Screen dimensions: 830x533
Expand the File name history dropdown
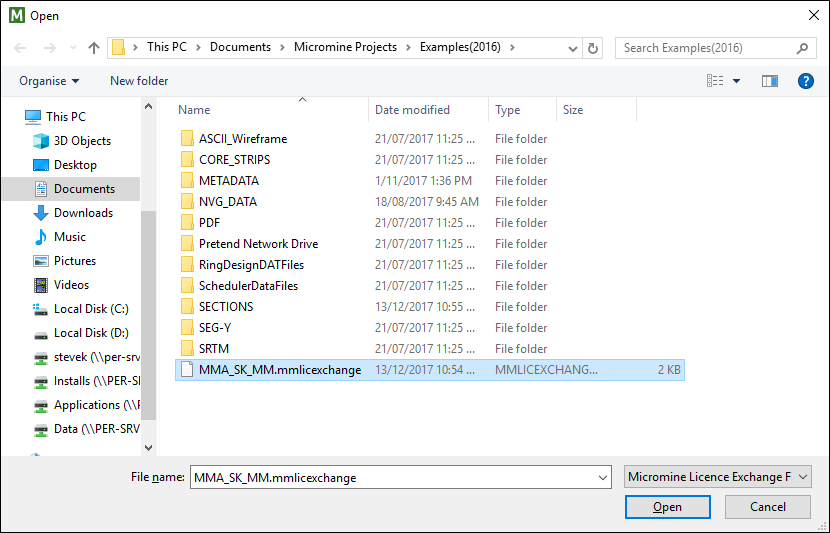(602, 478)
